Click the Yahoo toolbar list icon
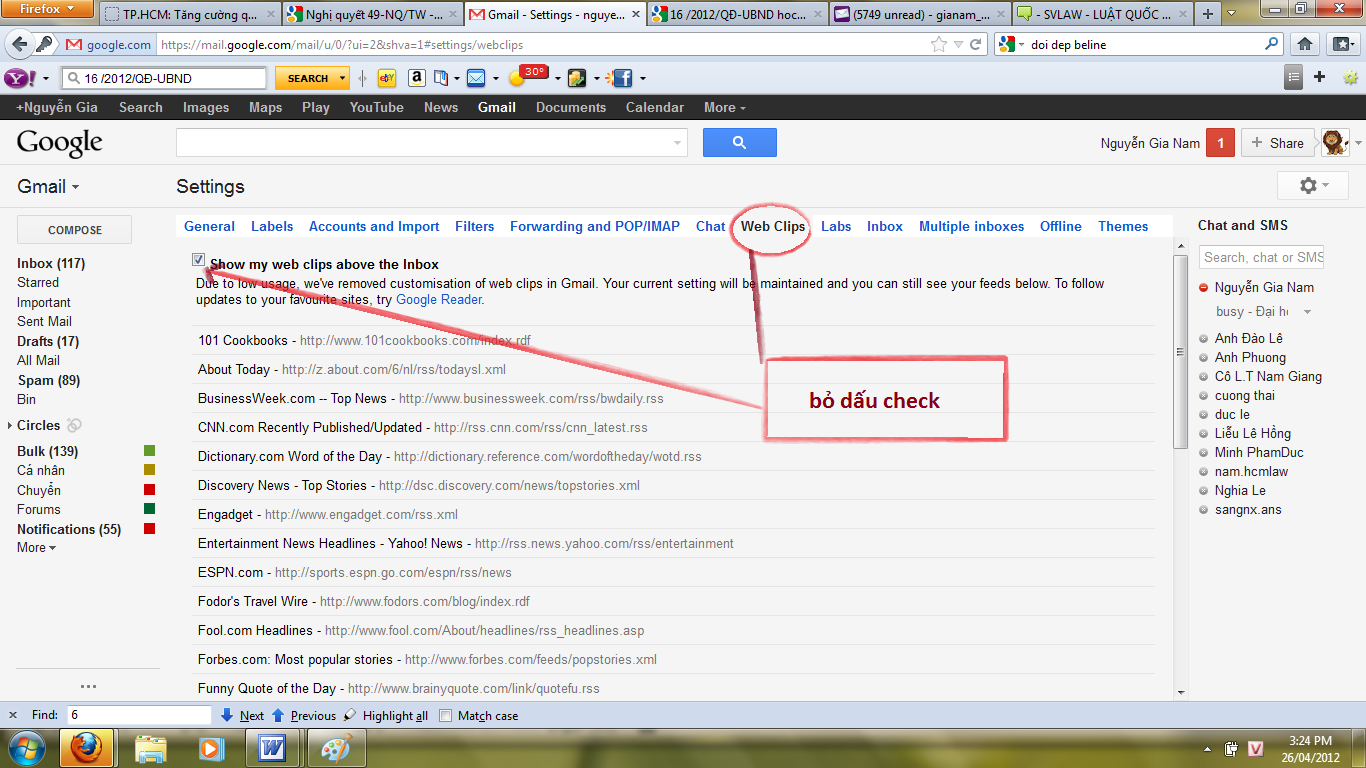Image resolution: width=1366 pixels, height=768 pixels. click(x=1295, y=77)
